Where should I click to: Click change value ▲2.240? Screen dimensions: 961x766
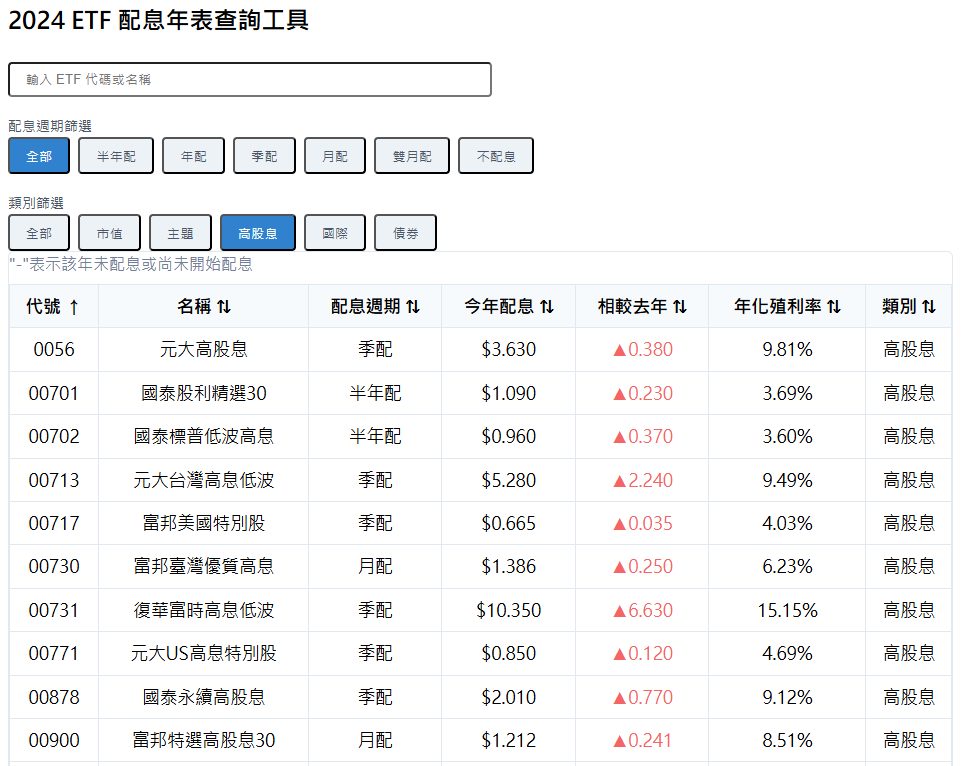642,480
